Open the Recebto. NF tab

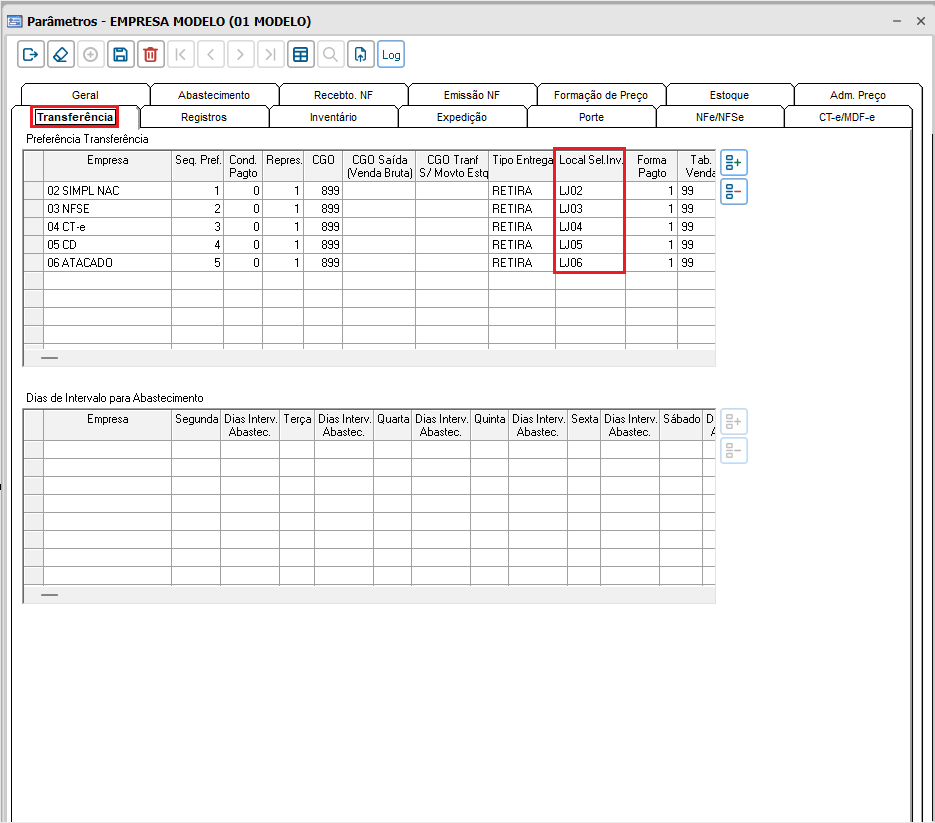pyautogui.click(x=343, y=95)
